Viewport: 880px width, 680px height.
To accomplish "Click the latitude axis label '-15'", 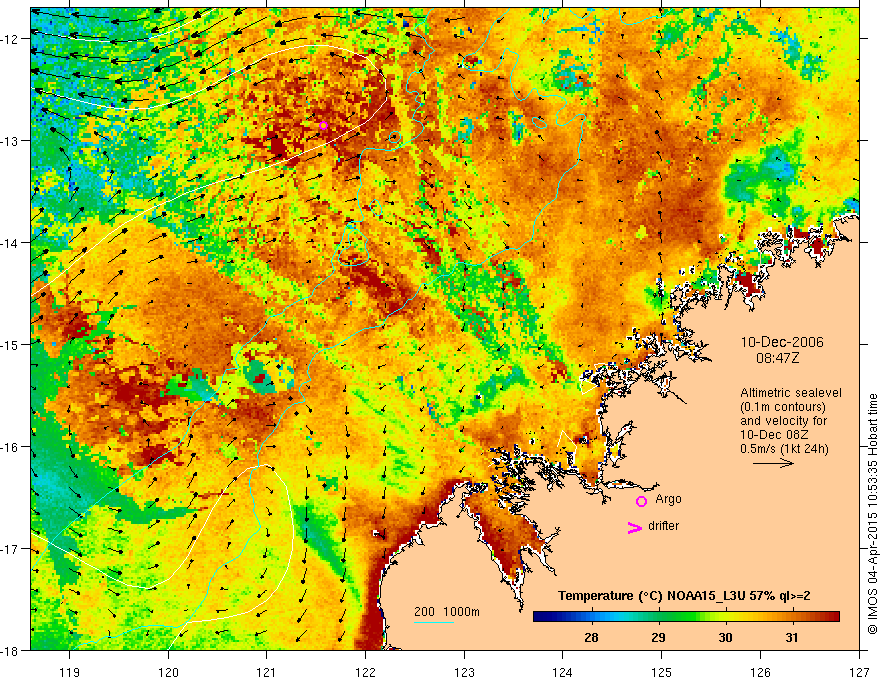I will 10,344.
